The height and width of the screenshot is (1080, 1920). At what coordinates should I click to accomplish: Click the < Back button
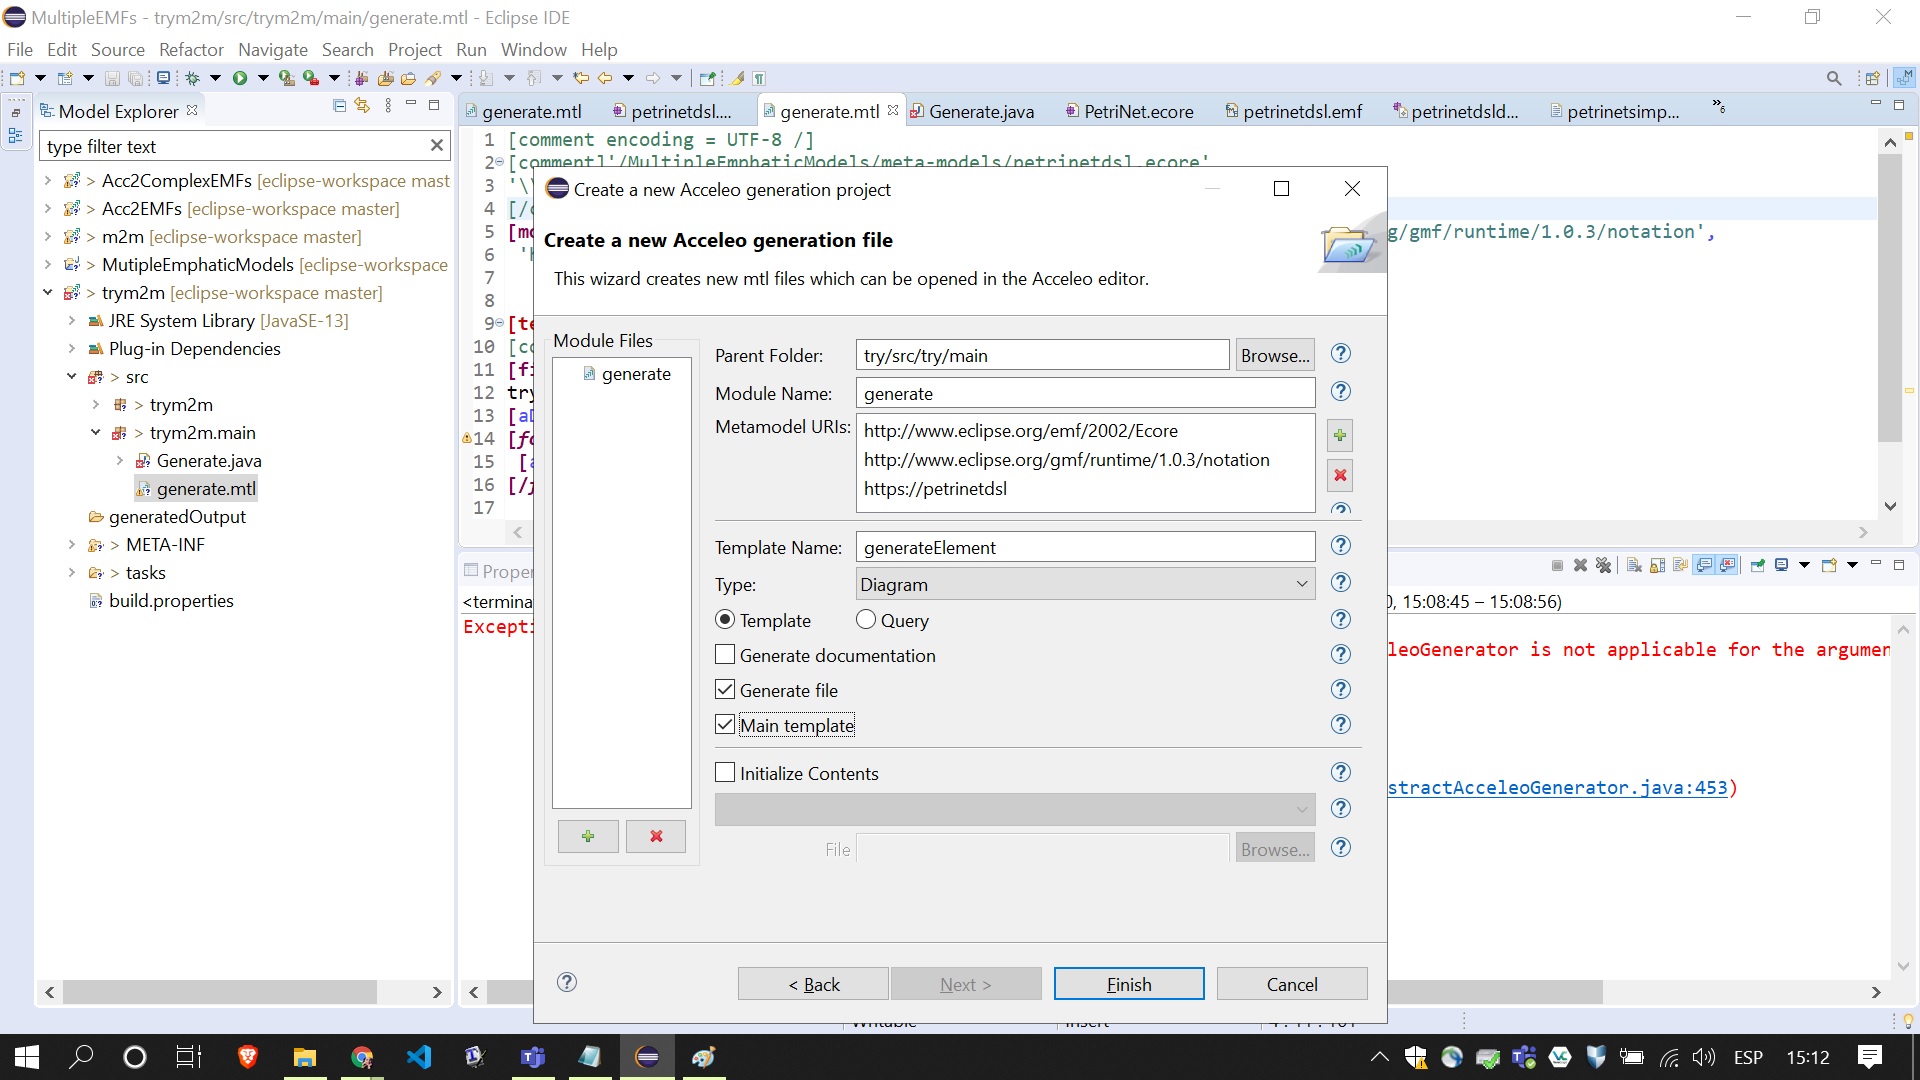[813, 984]
